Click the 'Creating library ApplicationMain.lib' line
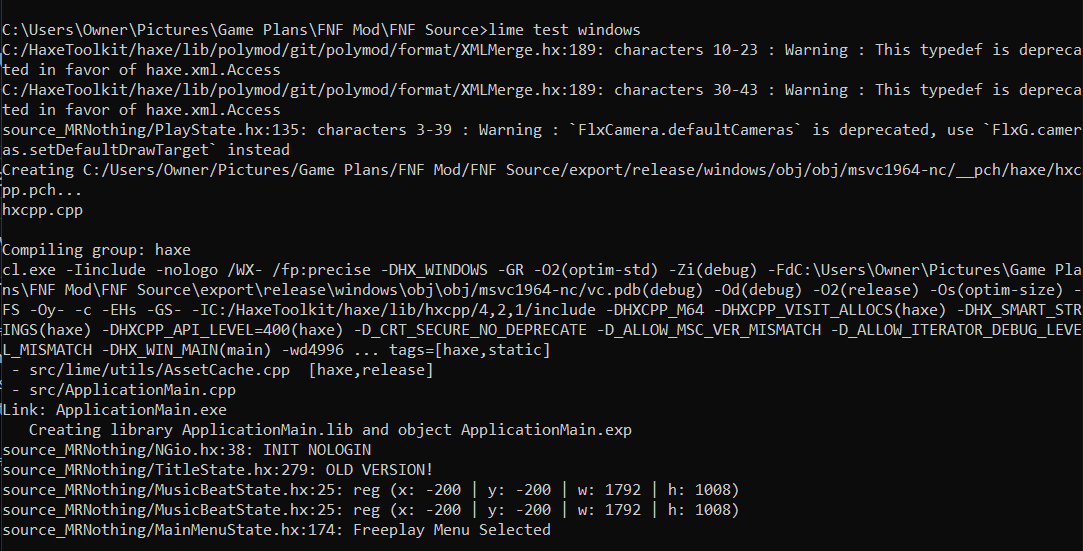 point(330,429)
